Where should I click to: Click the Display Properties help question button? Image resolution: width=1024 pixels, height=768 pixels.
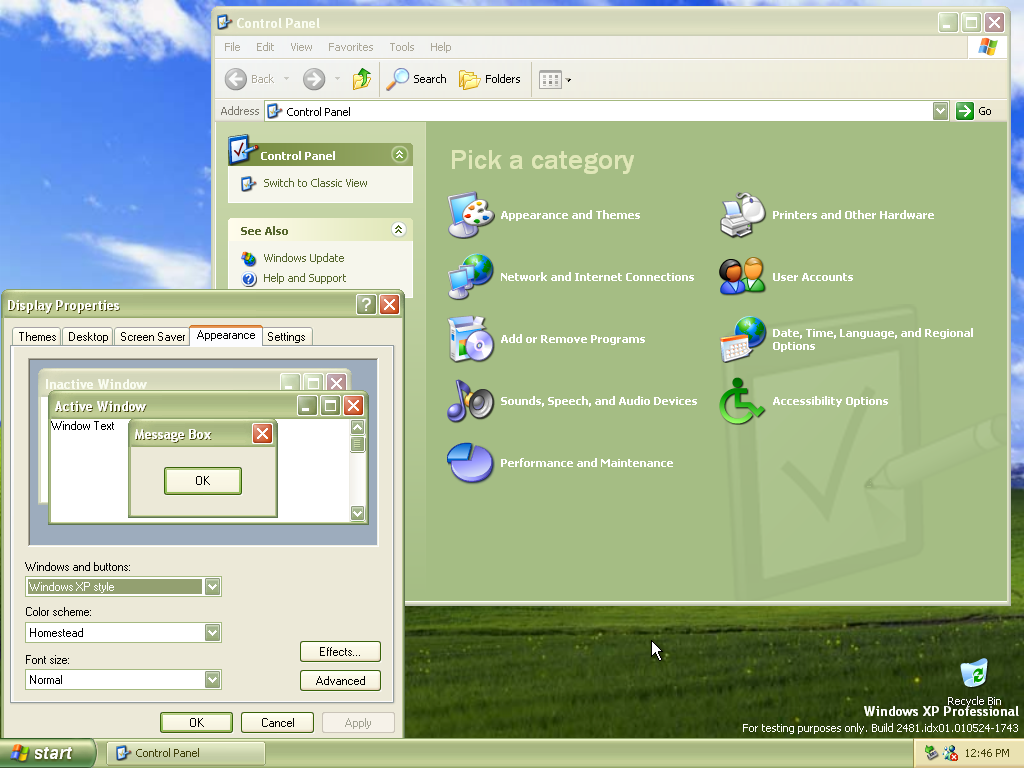tap(366, 304)
